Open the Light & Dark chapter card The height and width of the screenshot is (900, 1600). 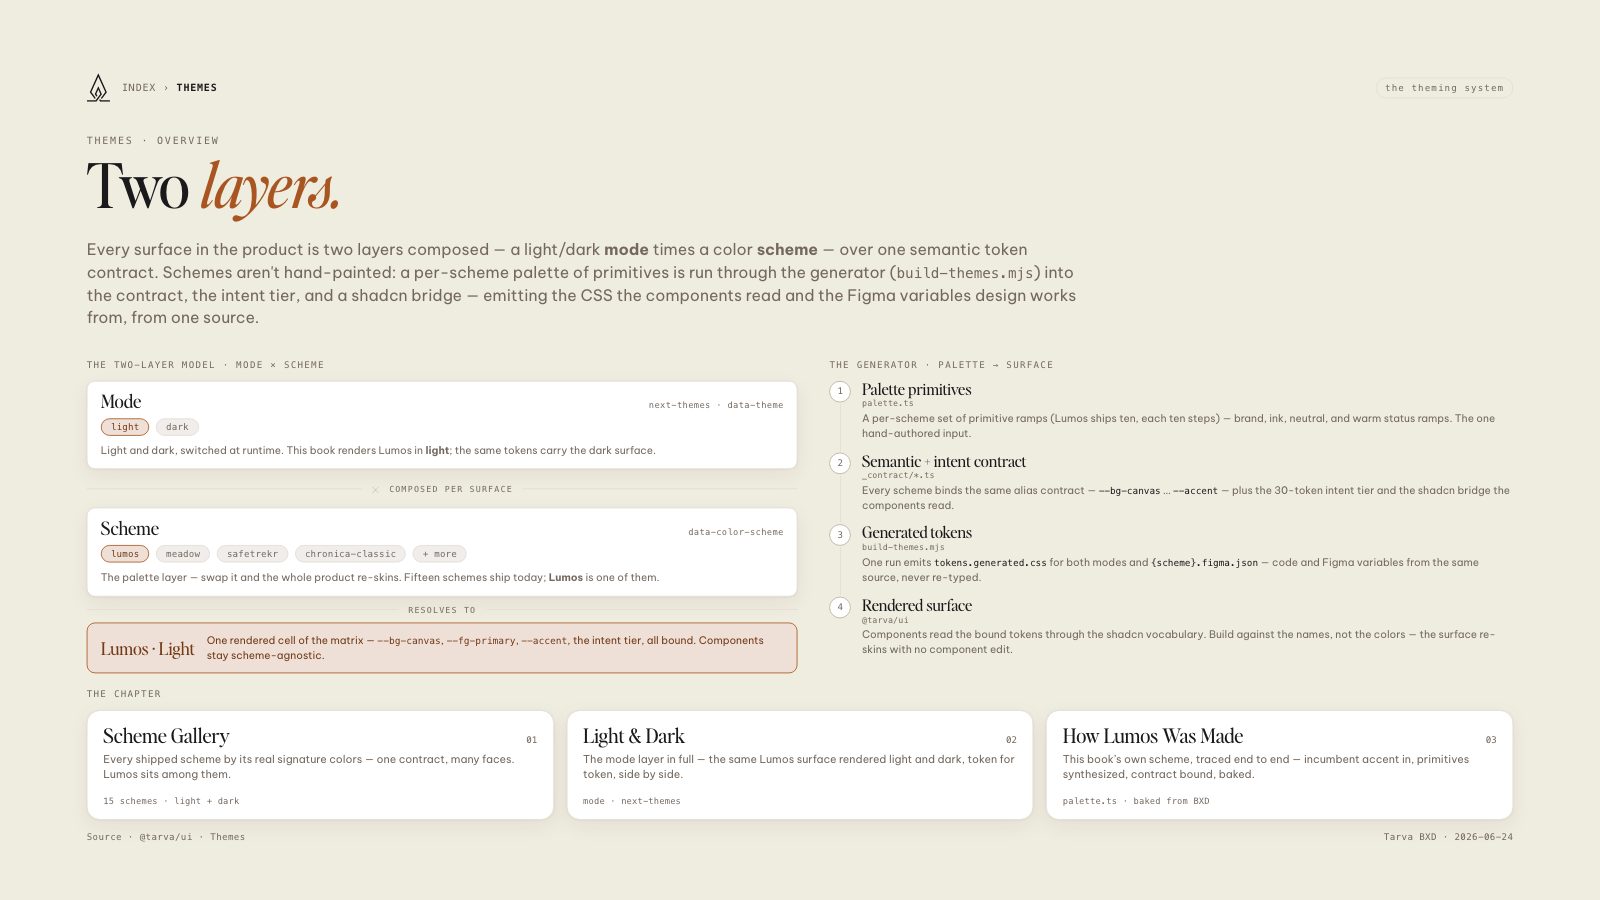click(x=800, y=765)
